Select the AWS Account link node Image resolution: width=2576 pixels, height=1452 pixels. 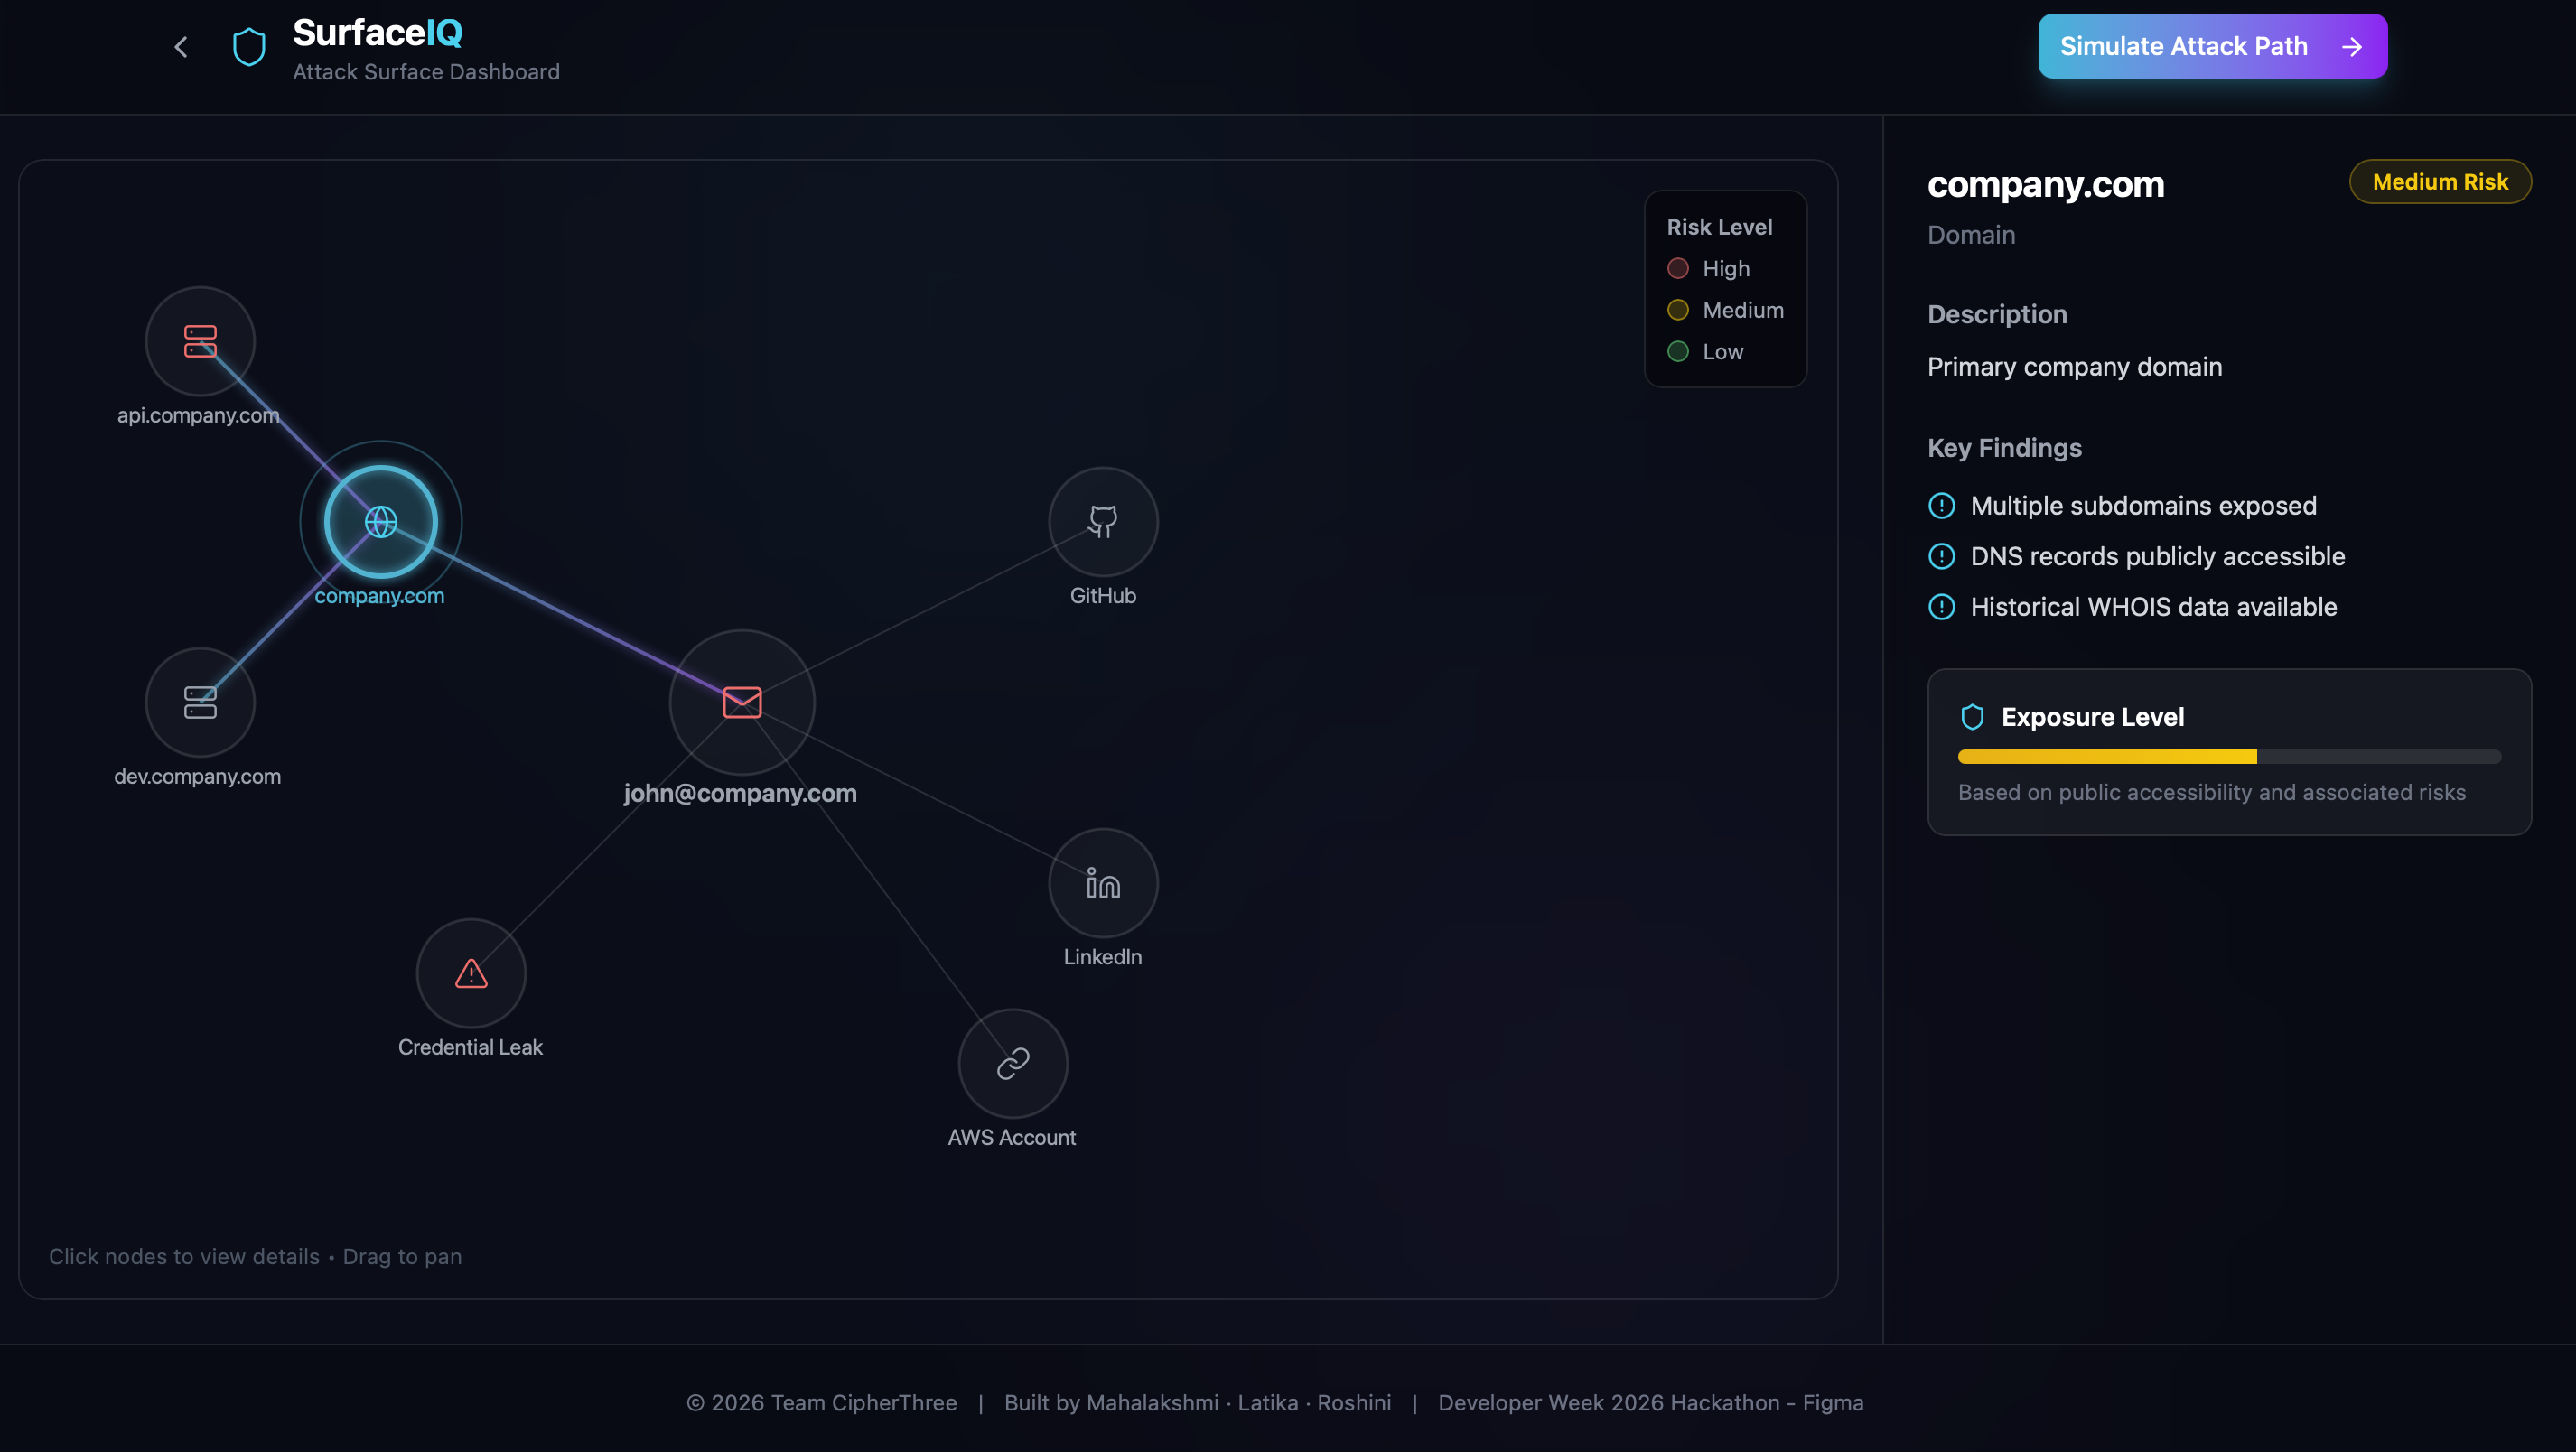(x=1013, y=1063)
